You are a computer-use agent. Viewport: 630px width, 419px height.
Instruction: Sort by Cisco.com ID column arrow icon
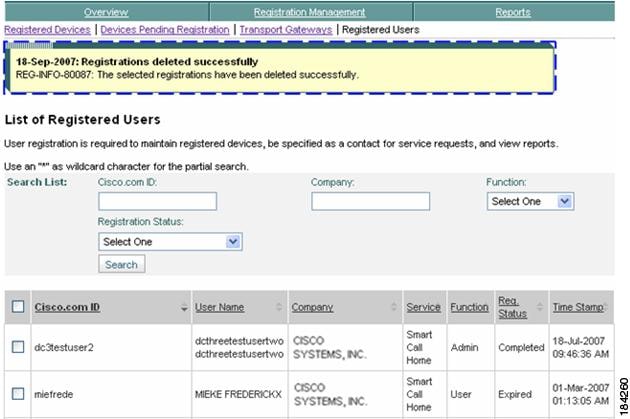[184, 308]
